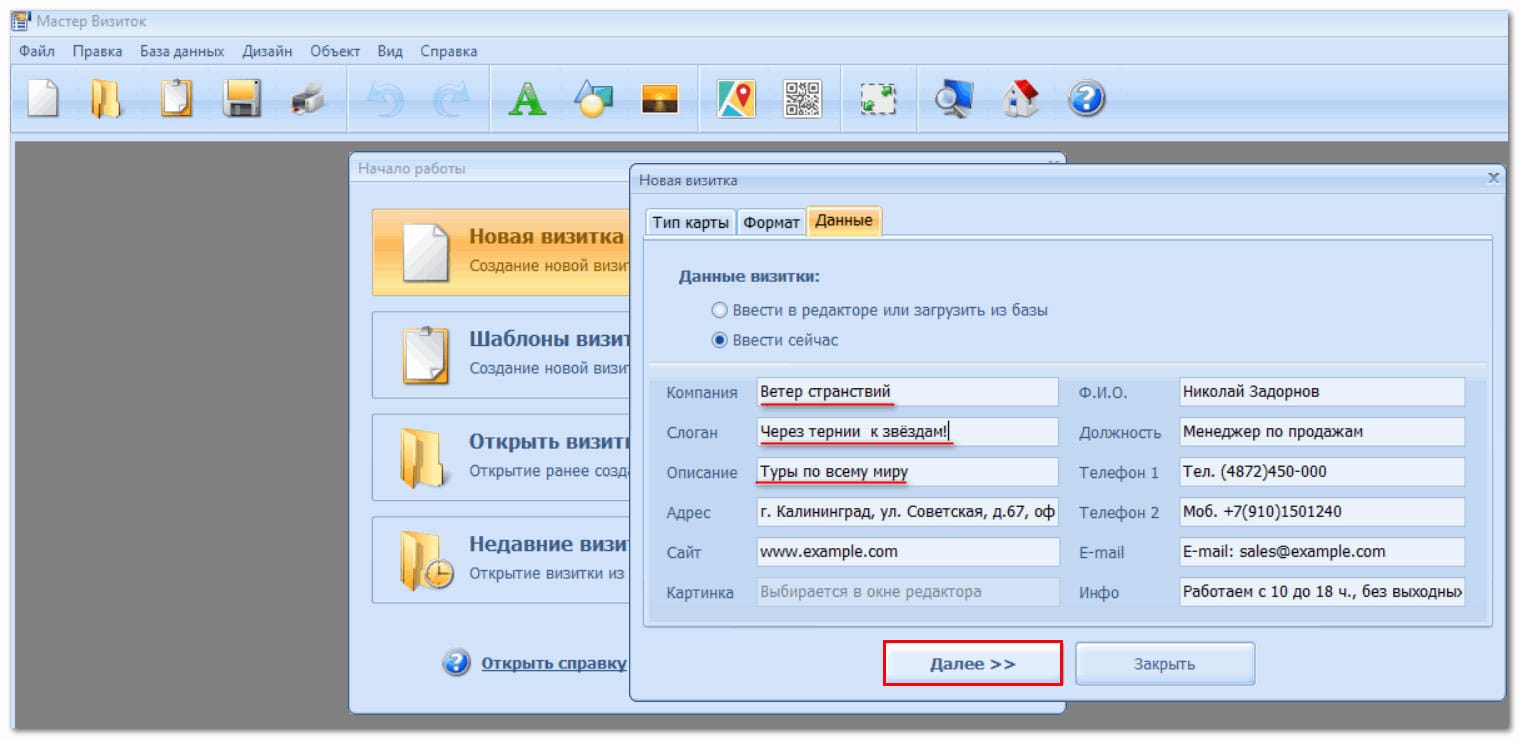
Task: Add text with the green A icon
Action: click(527, 98)
